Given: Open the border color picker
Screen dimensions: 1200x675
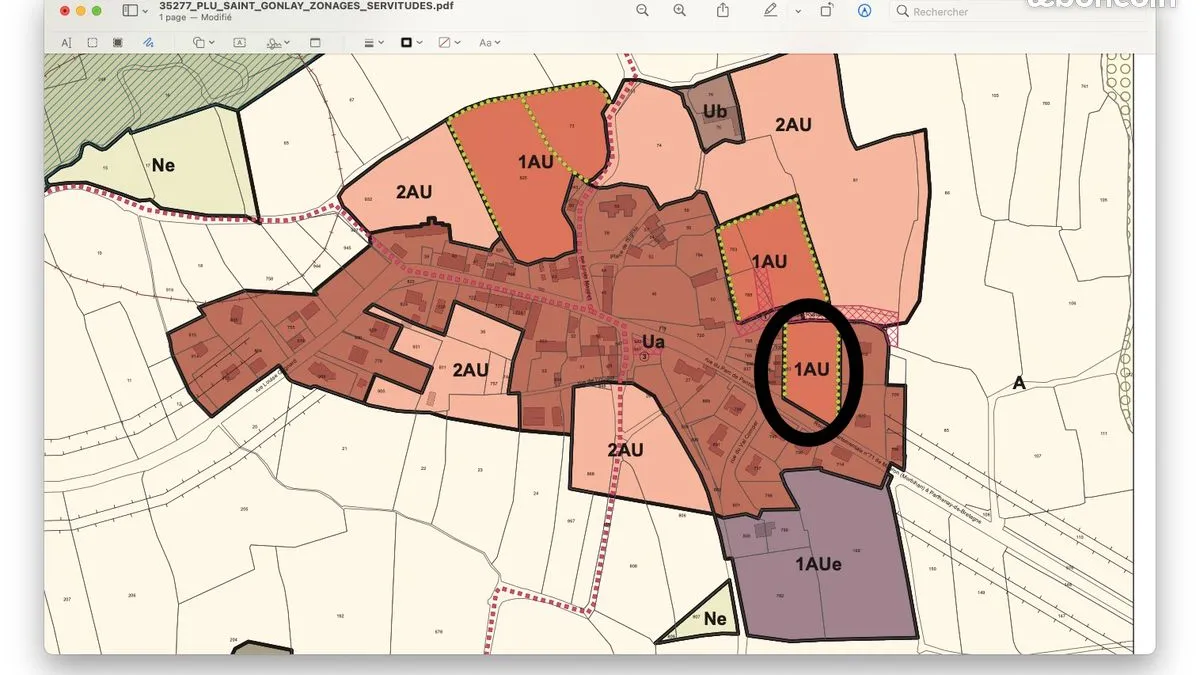Looking at the screenshot, I should [x=411, y=43].
